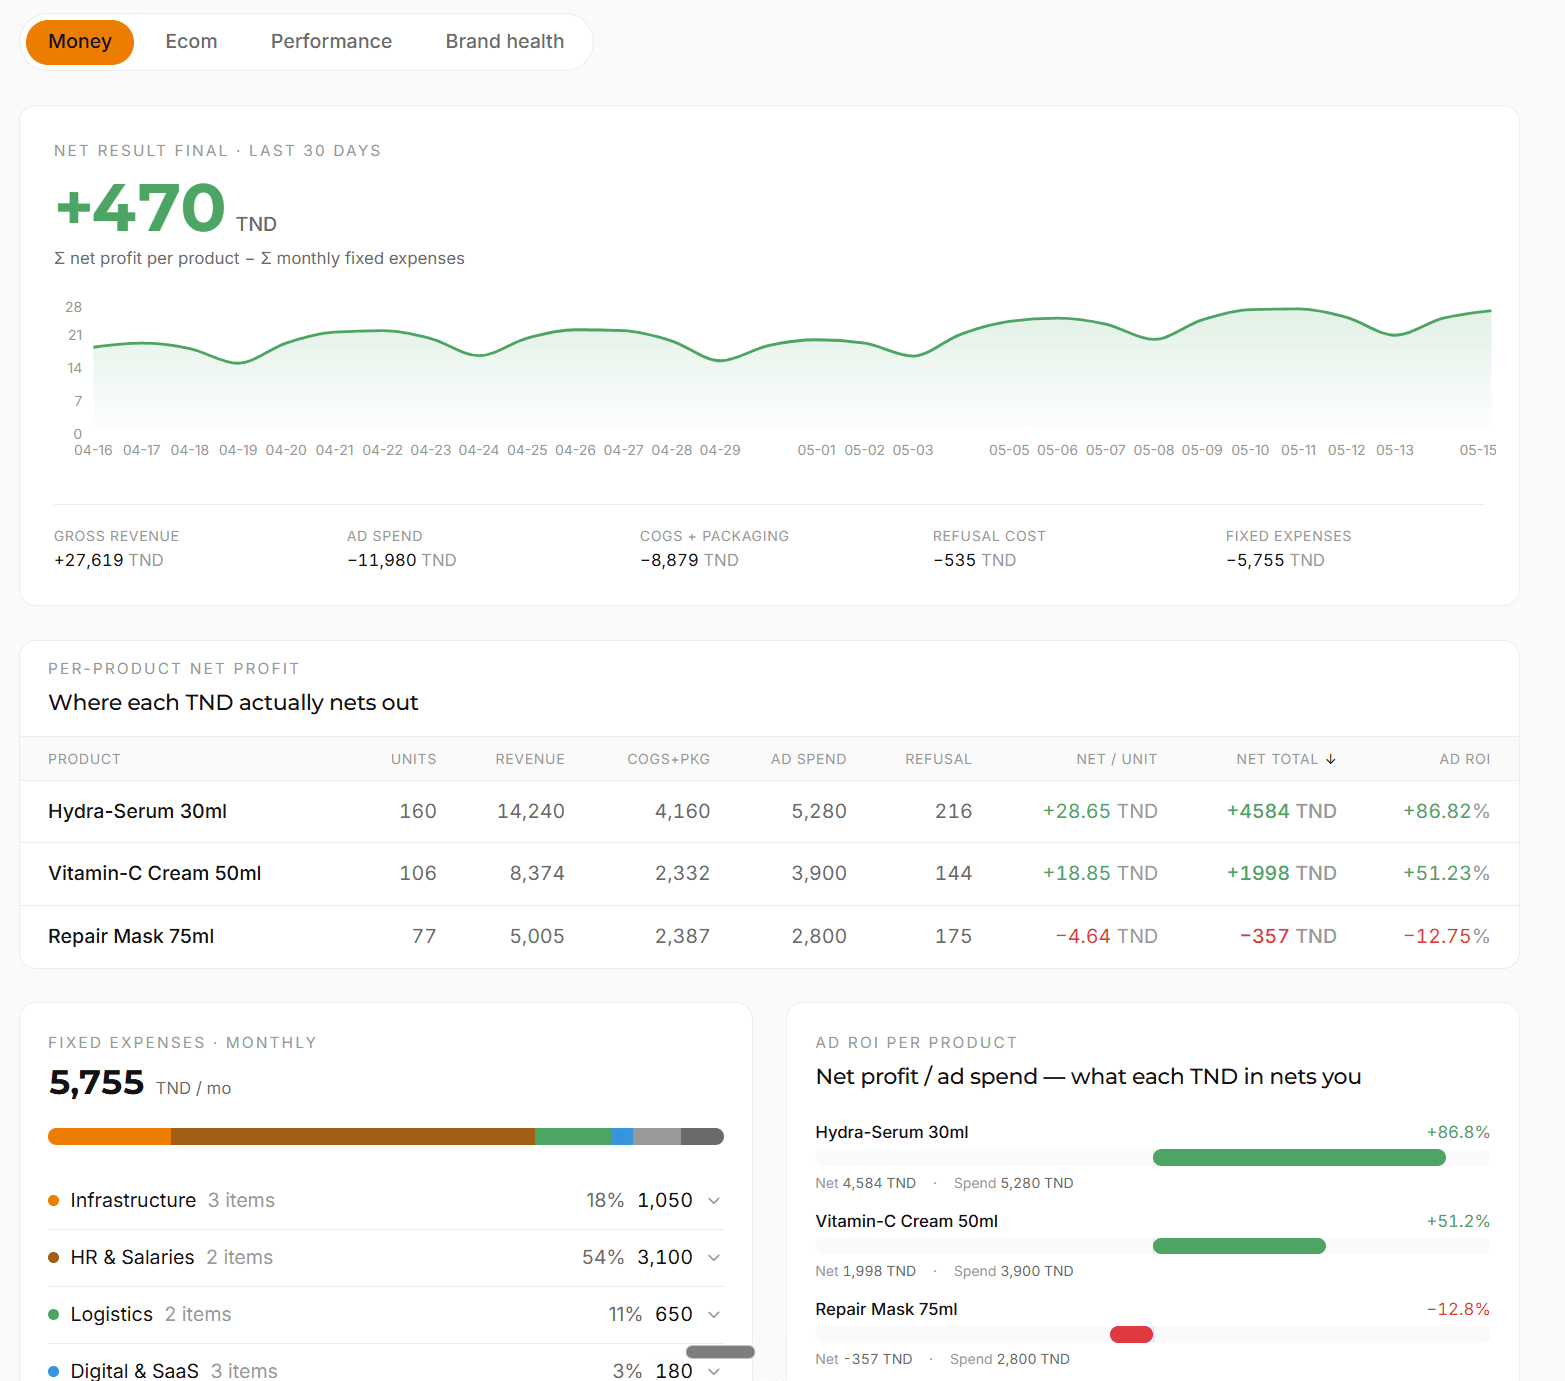Click the −12.75% AD ROI cell
Screen dimensions: 1565x1381
click(x=1446, y=936)
